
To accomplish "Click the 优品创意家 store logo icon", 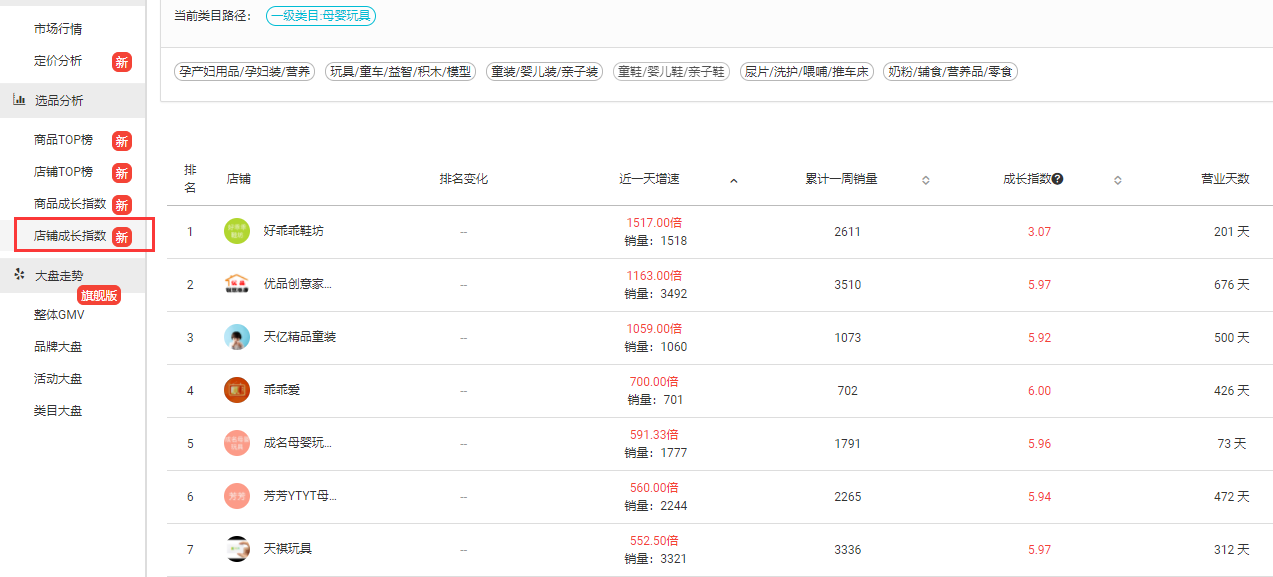I will 237,284.
